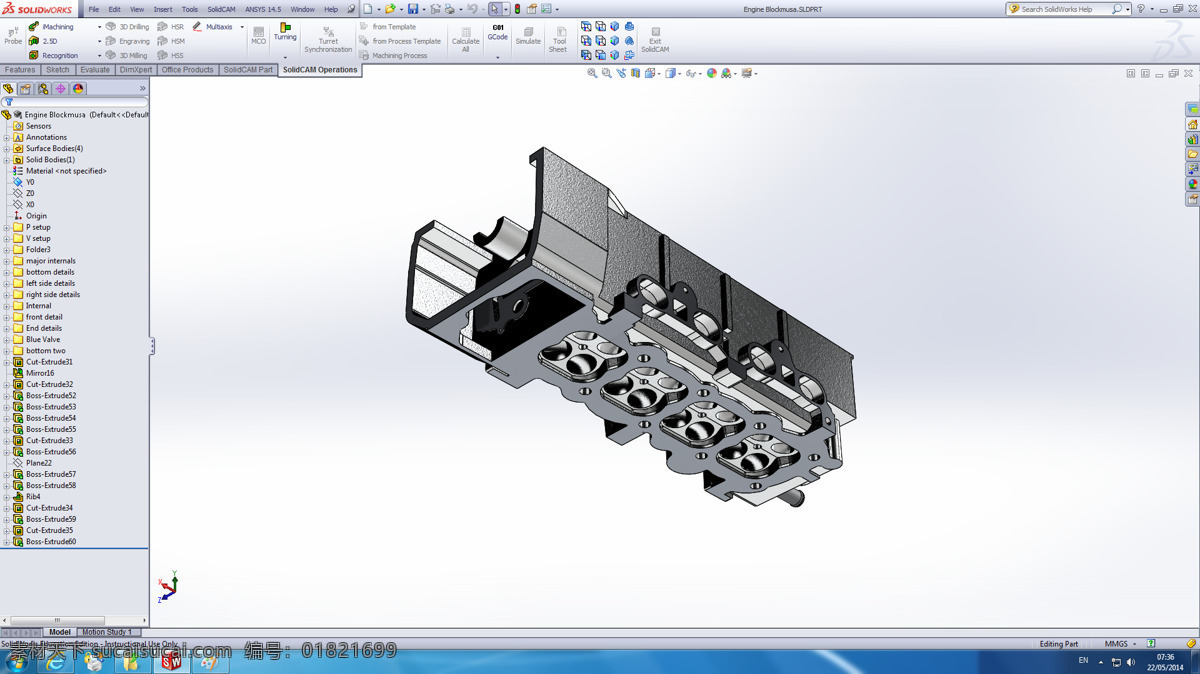Expand the major internals folder
The height and width of the screenshot is (674, 1200).
6,261
